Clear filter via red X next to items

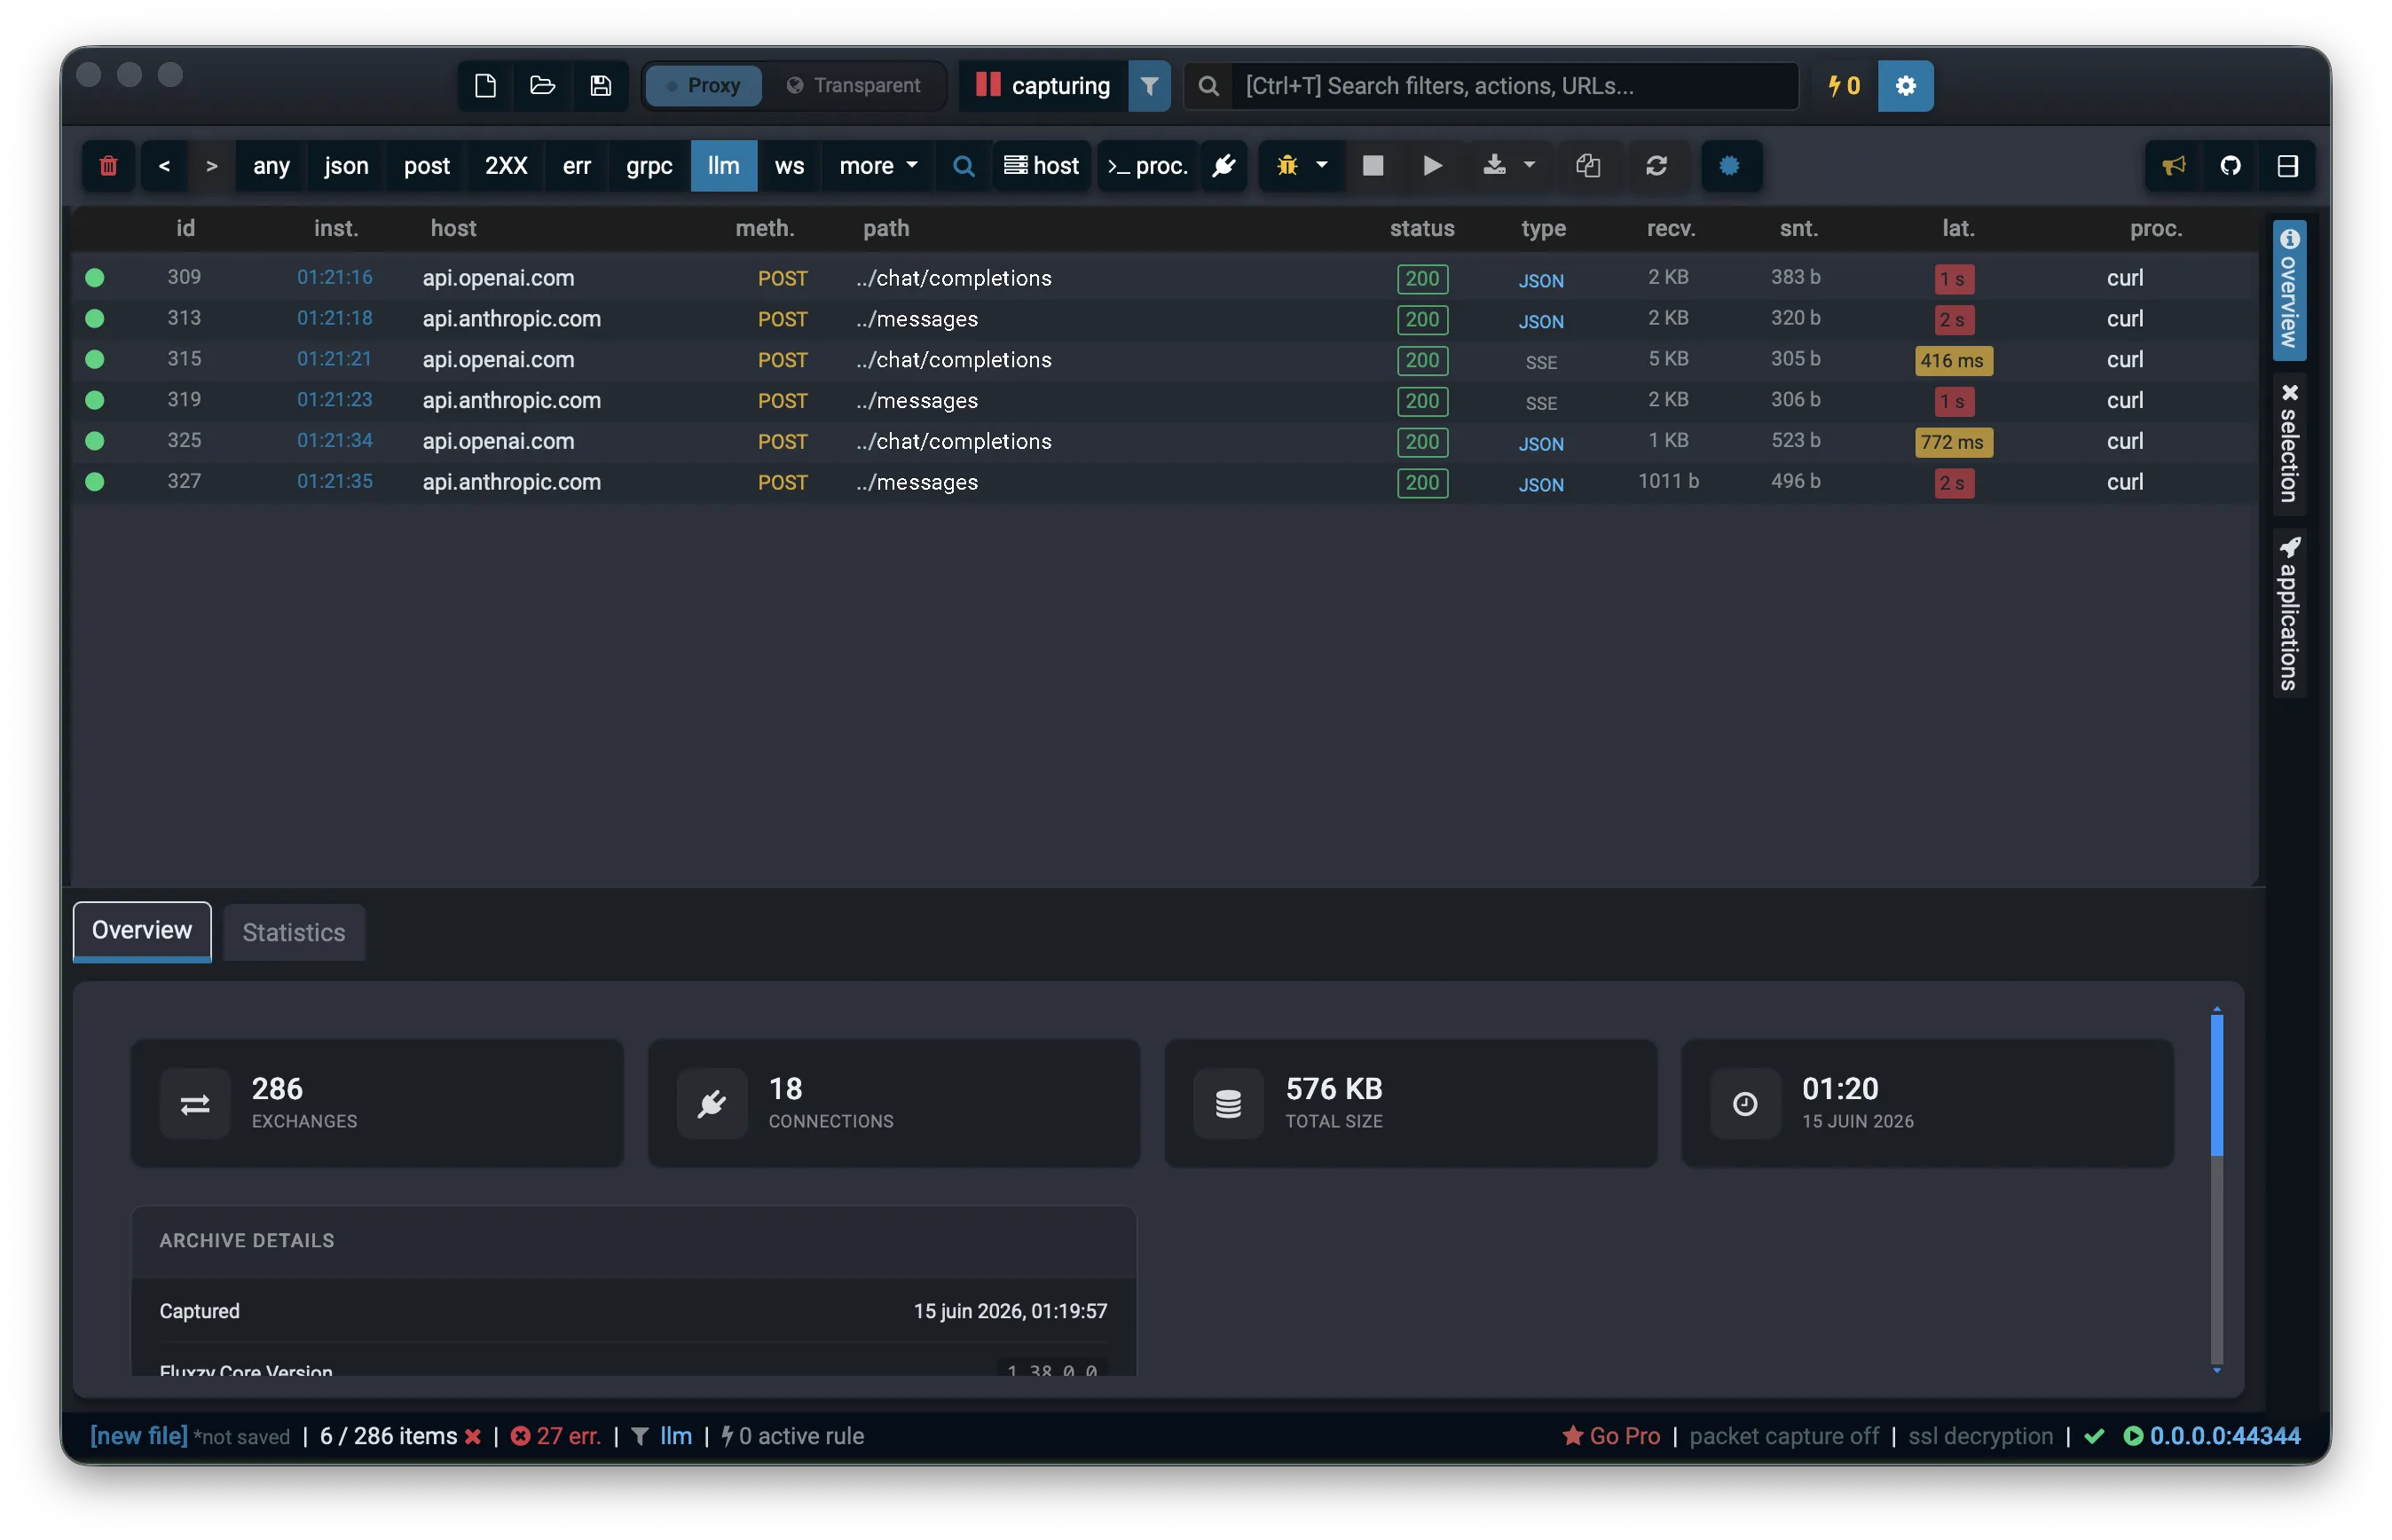(x=472, y=1437)
